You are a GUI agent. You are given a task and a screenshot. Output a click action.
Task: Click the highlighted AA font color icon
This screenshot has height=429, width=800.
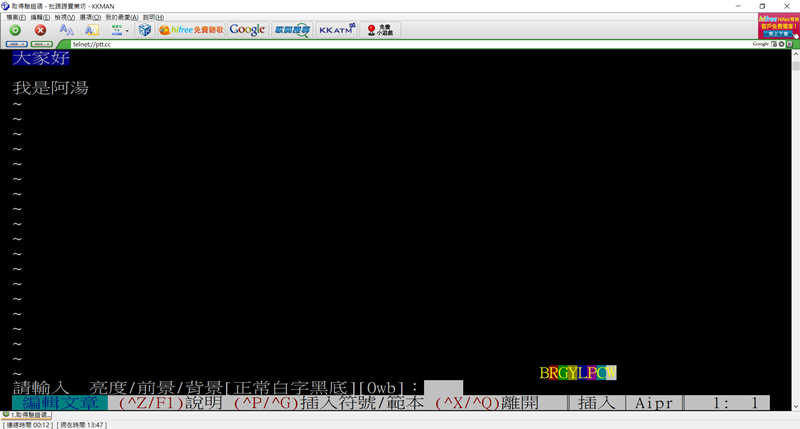[x=92, y=30]
